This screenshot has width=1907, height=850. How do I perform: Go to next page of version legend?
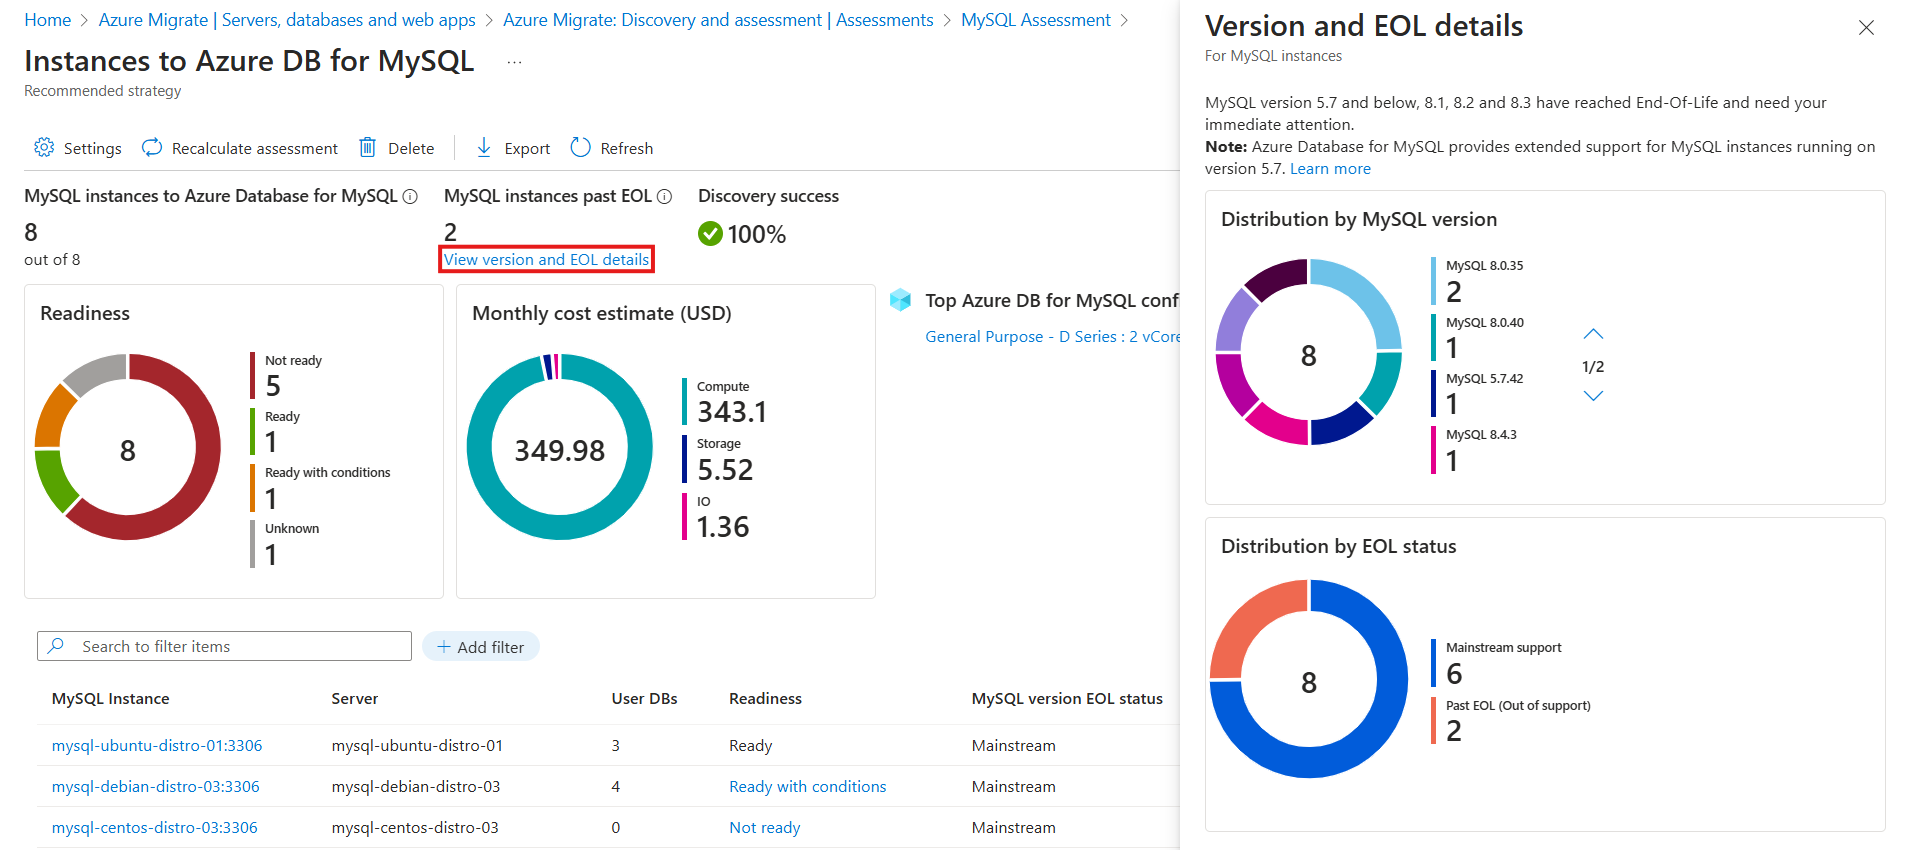coord(1593,396)
